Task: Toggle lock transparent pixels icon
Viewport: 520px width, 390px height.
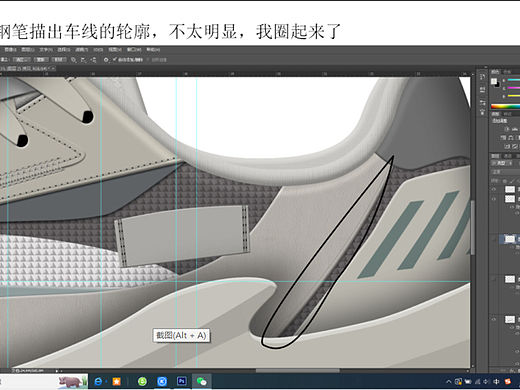Action: click(x=505, y=181)
